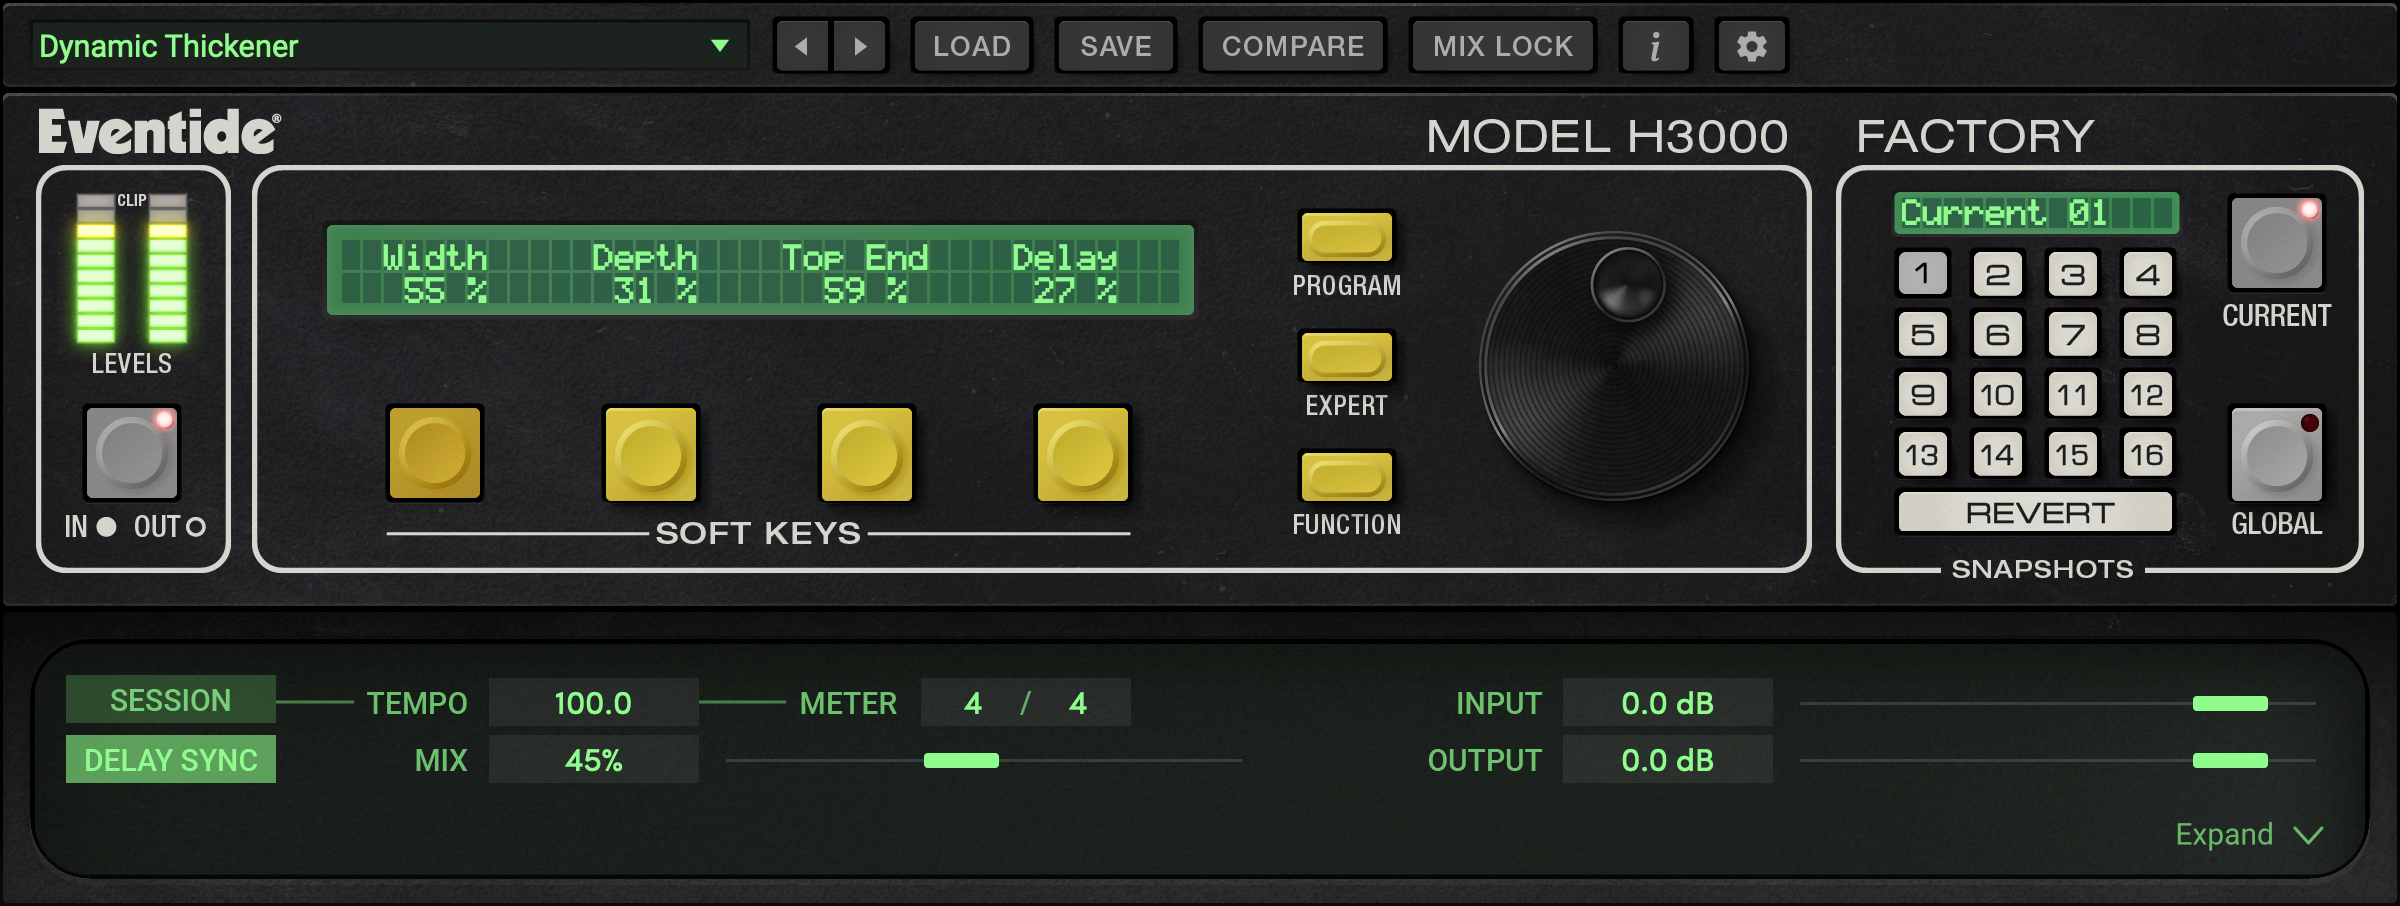2400x906 pixels.
Task: Select snapshot 4
Action: tap(2147, 274)
